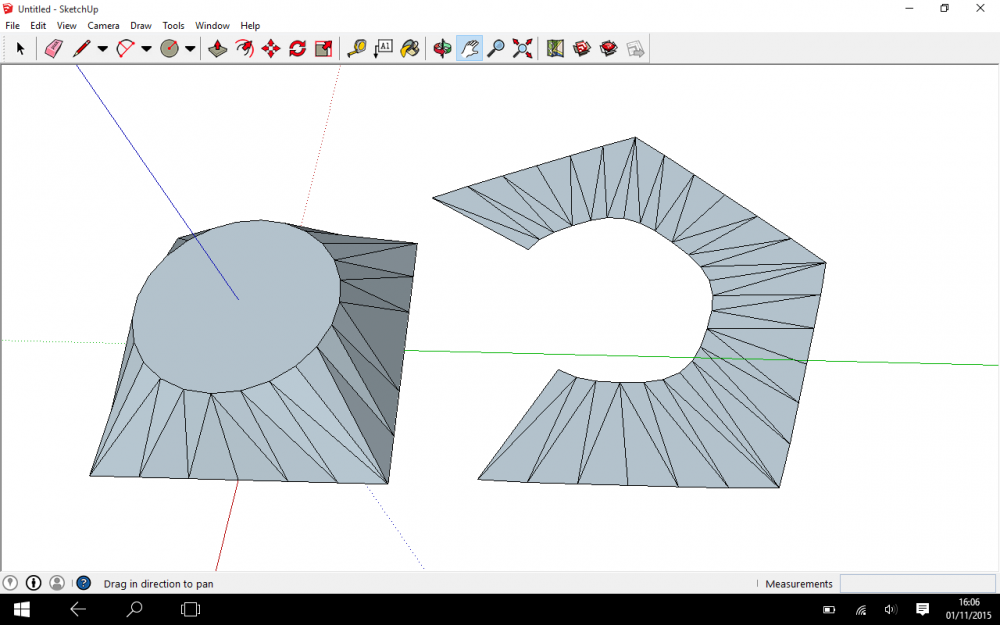The height and width of the screenshot is (625, 1000).
Task: Activate the Paint Bucket tool
Action: pyautogui.click(x=409, y=48)
